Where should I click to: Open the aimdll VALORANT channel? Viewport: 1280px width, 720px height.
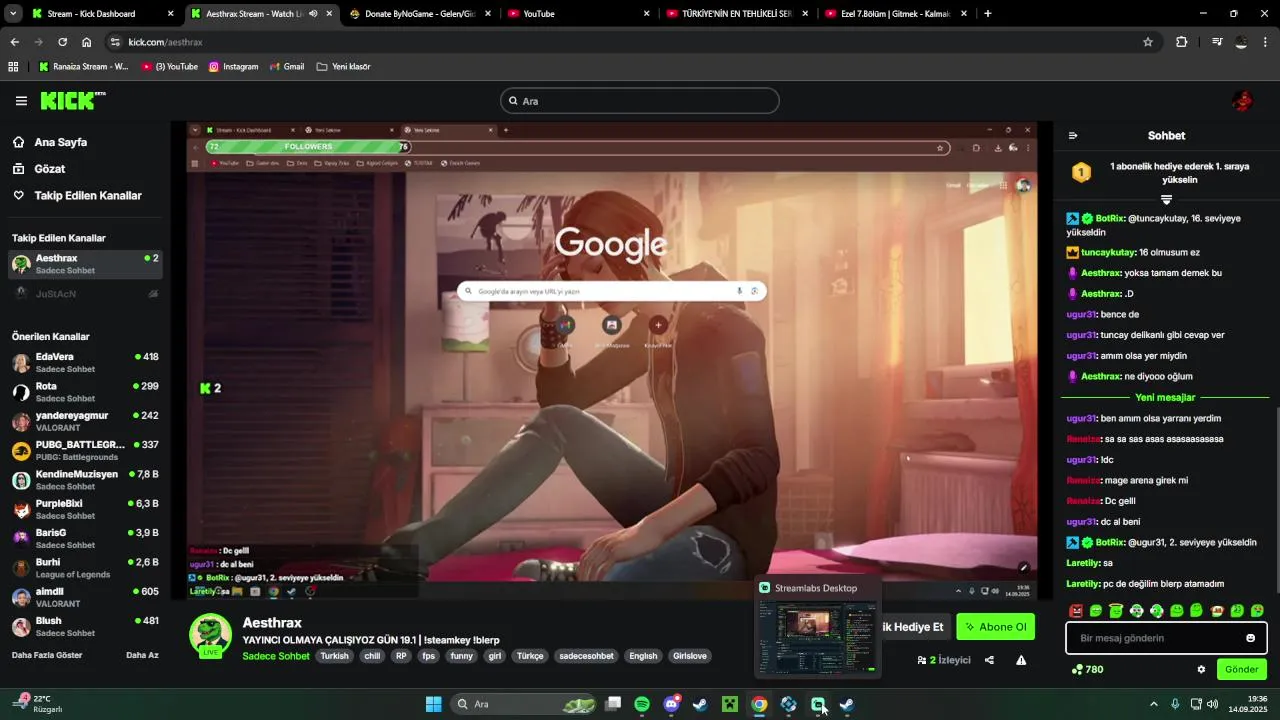pyautogui.click(x=85, y=597)
